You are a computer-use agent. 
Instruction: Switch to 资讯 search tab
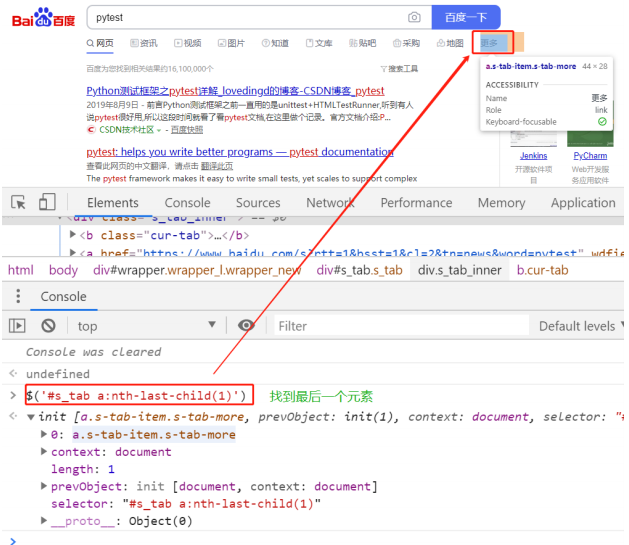coord(144,43)
